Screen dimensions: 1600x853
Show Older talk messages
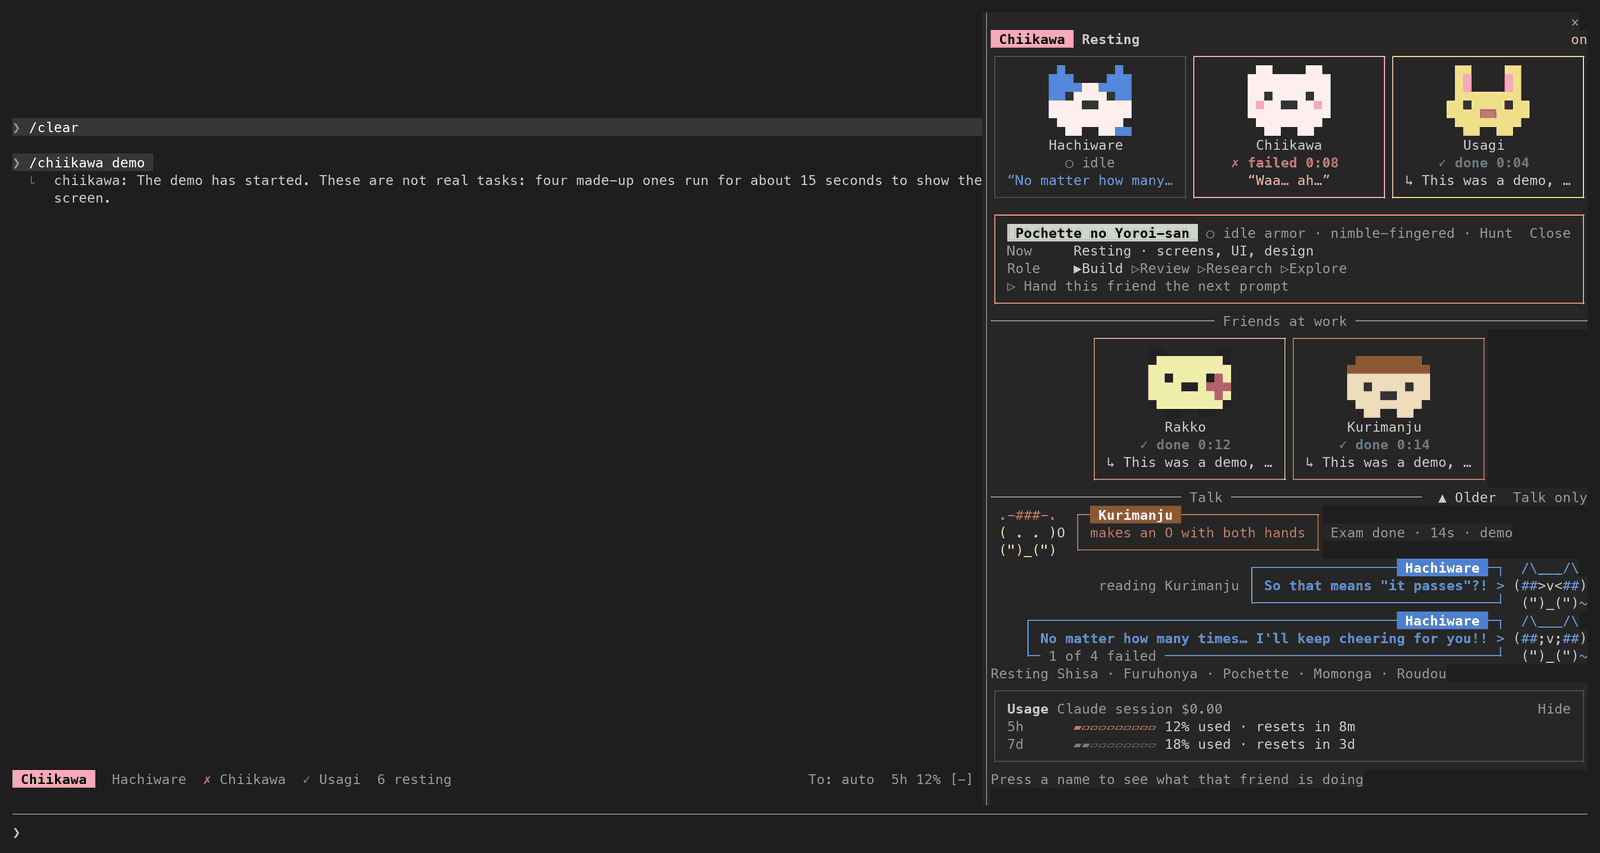pyautogui.click(x=1467, y=498)
